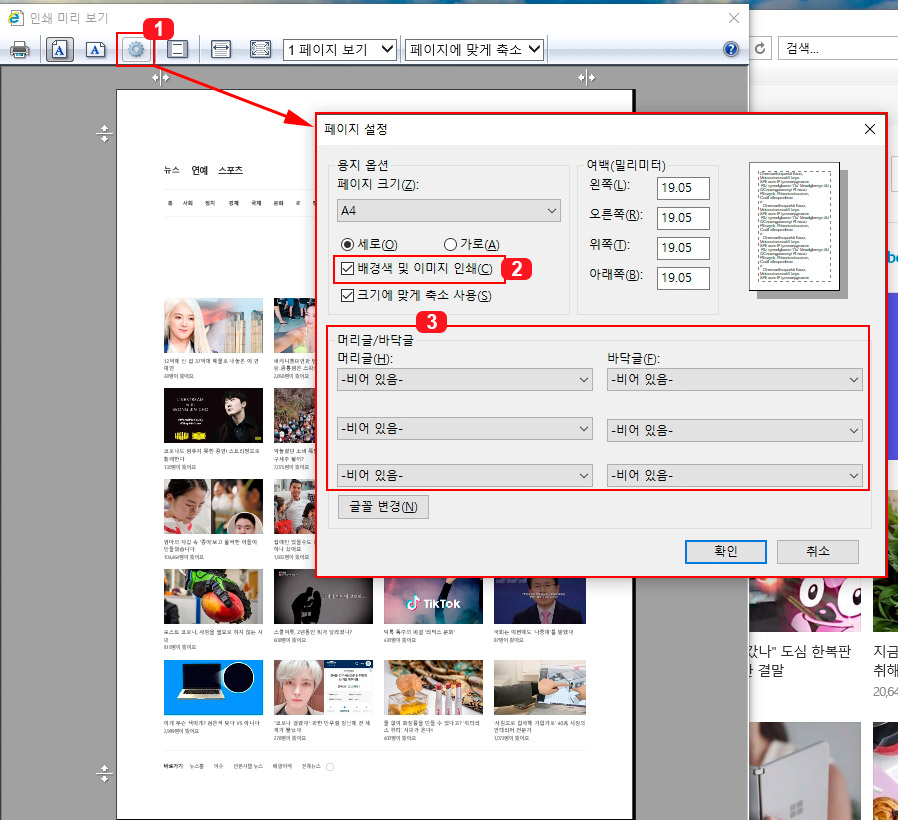Open the second 머리글 dropdown
Viewport: 898px width, 820px height.
coord(465,428)
